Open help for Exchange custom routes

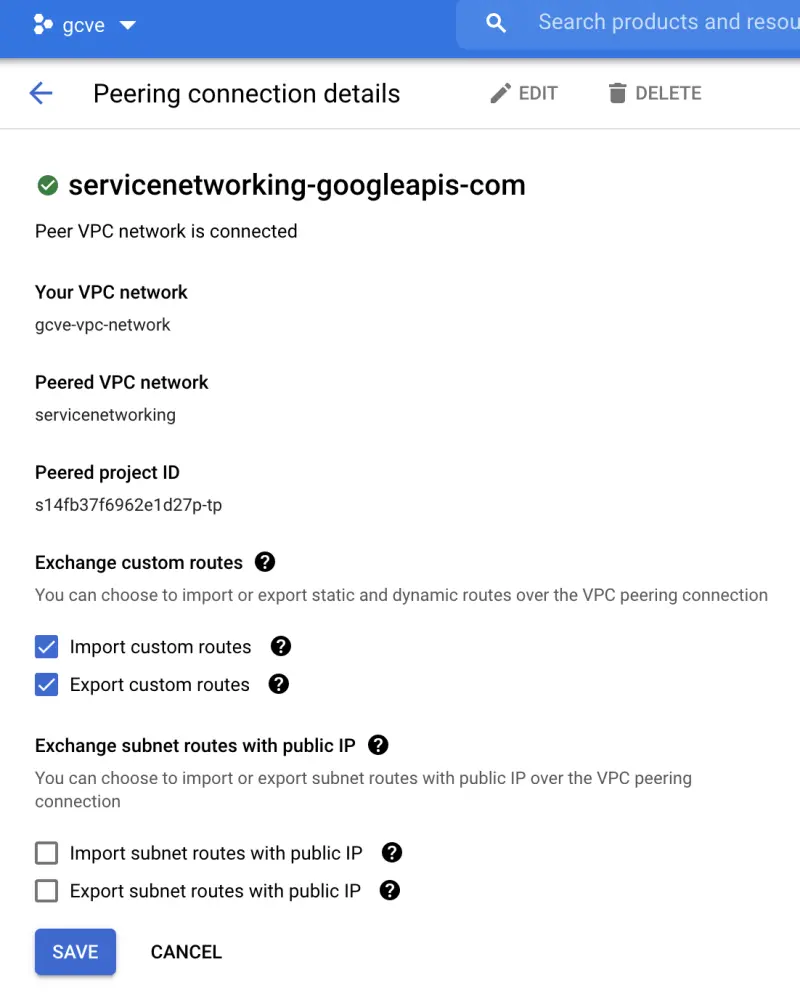pos(265,562)
